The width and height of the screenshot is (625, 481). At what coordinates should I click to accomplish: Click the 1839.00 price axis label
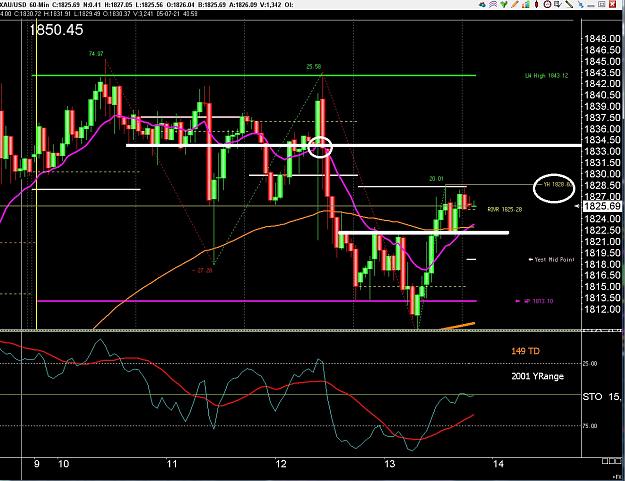(602, 106)
